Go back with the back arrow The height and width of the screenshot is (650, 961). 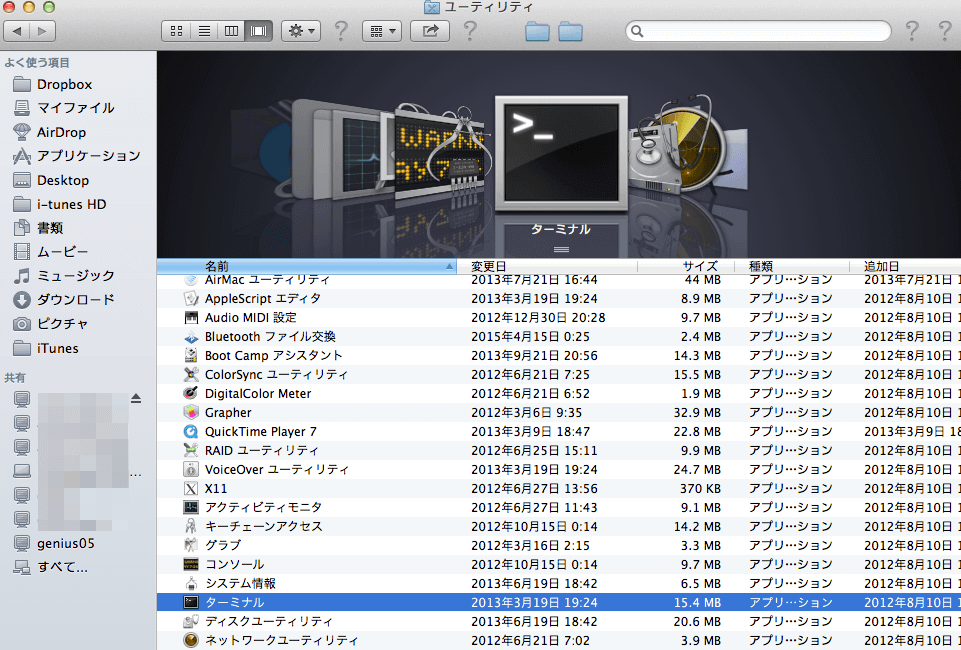(x=17, y=31)
